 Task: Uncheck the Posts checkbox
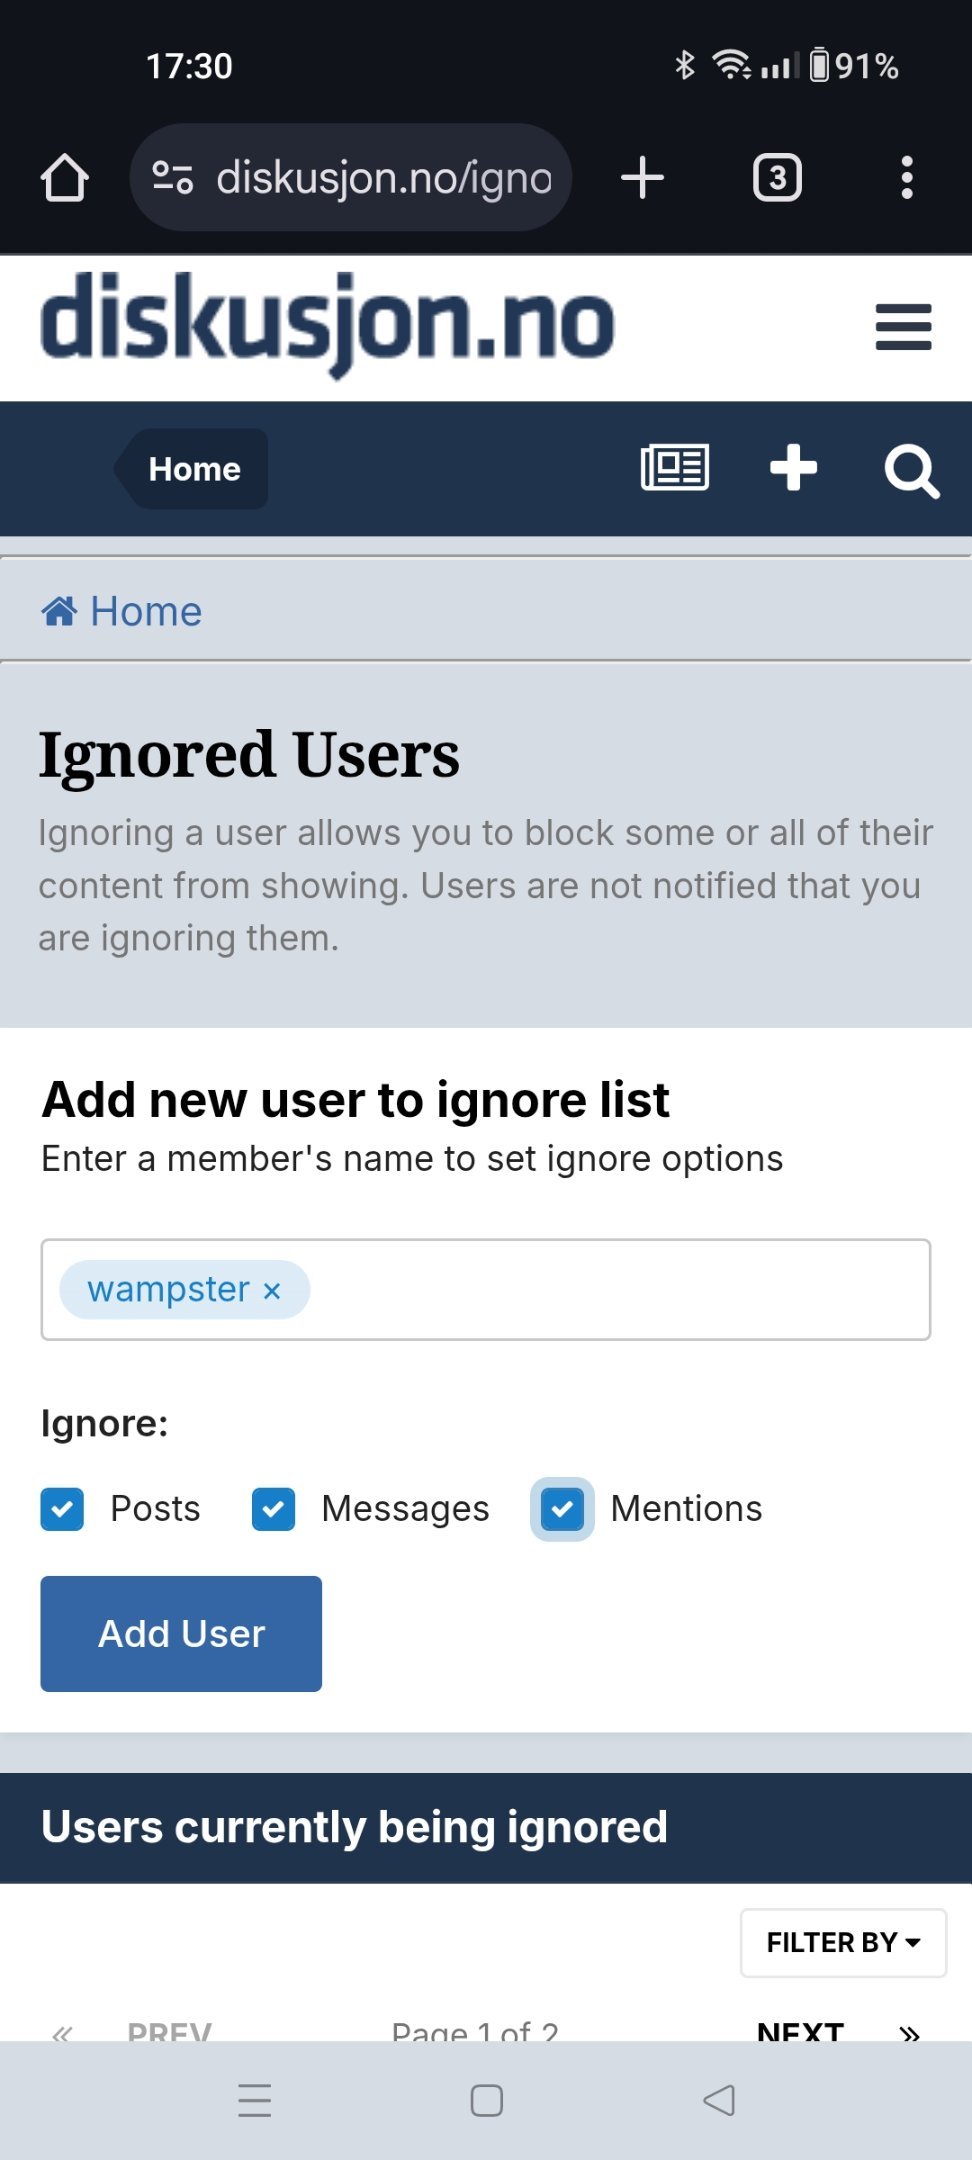tap(62, 1509)
